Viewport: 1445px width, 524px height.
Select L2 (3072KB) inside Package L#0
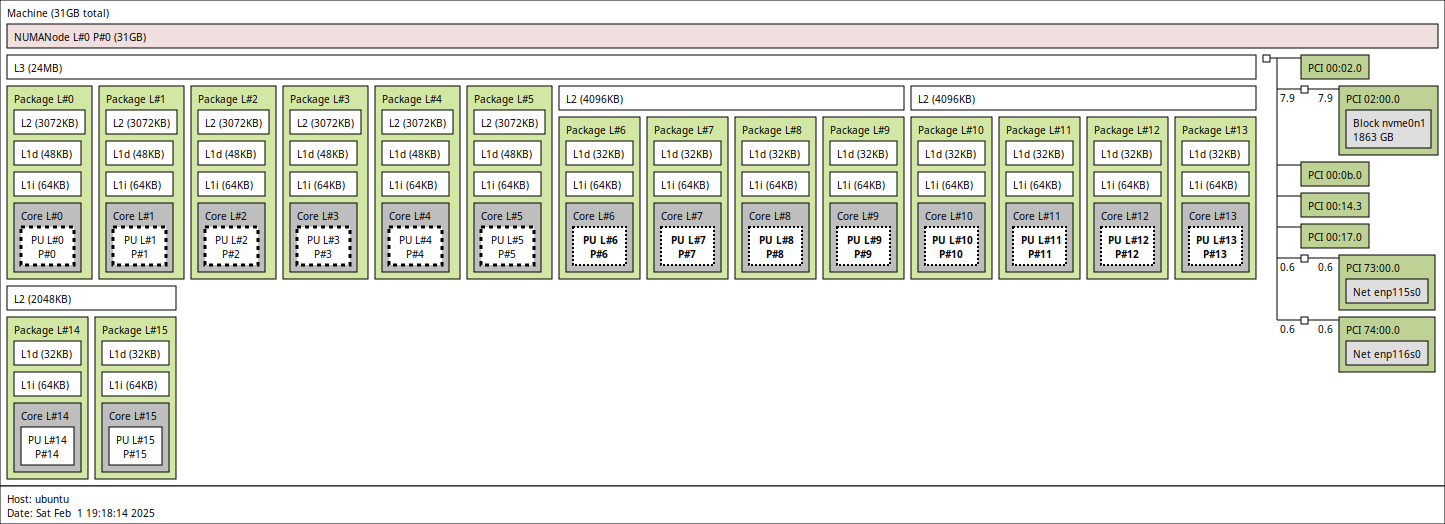(49, 123)
